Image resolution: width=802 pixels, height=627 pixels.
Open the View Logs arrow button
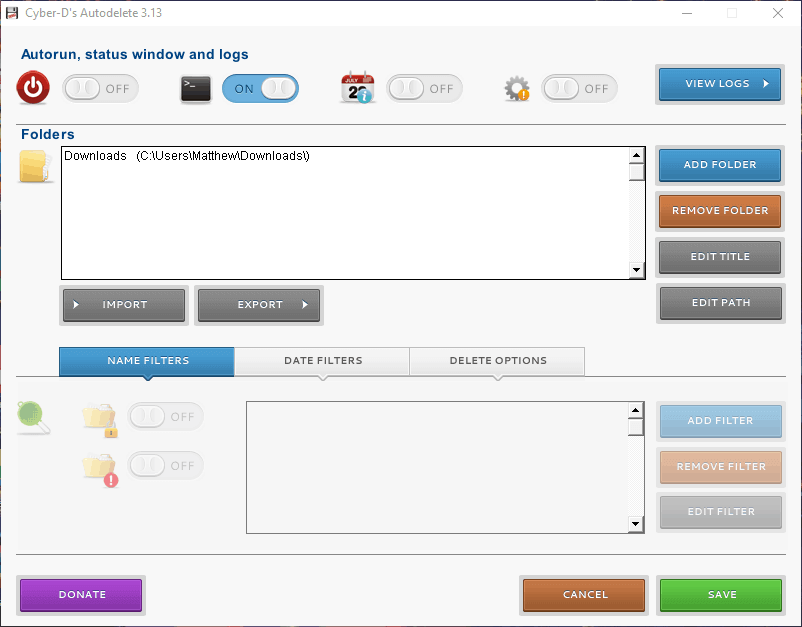point(719,84)
